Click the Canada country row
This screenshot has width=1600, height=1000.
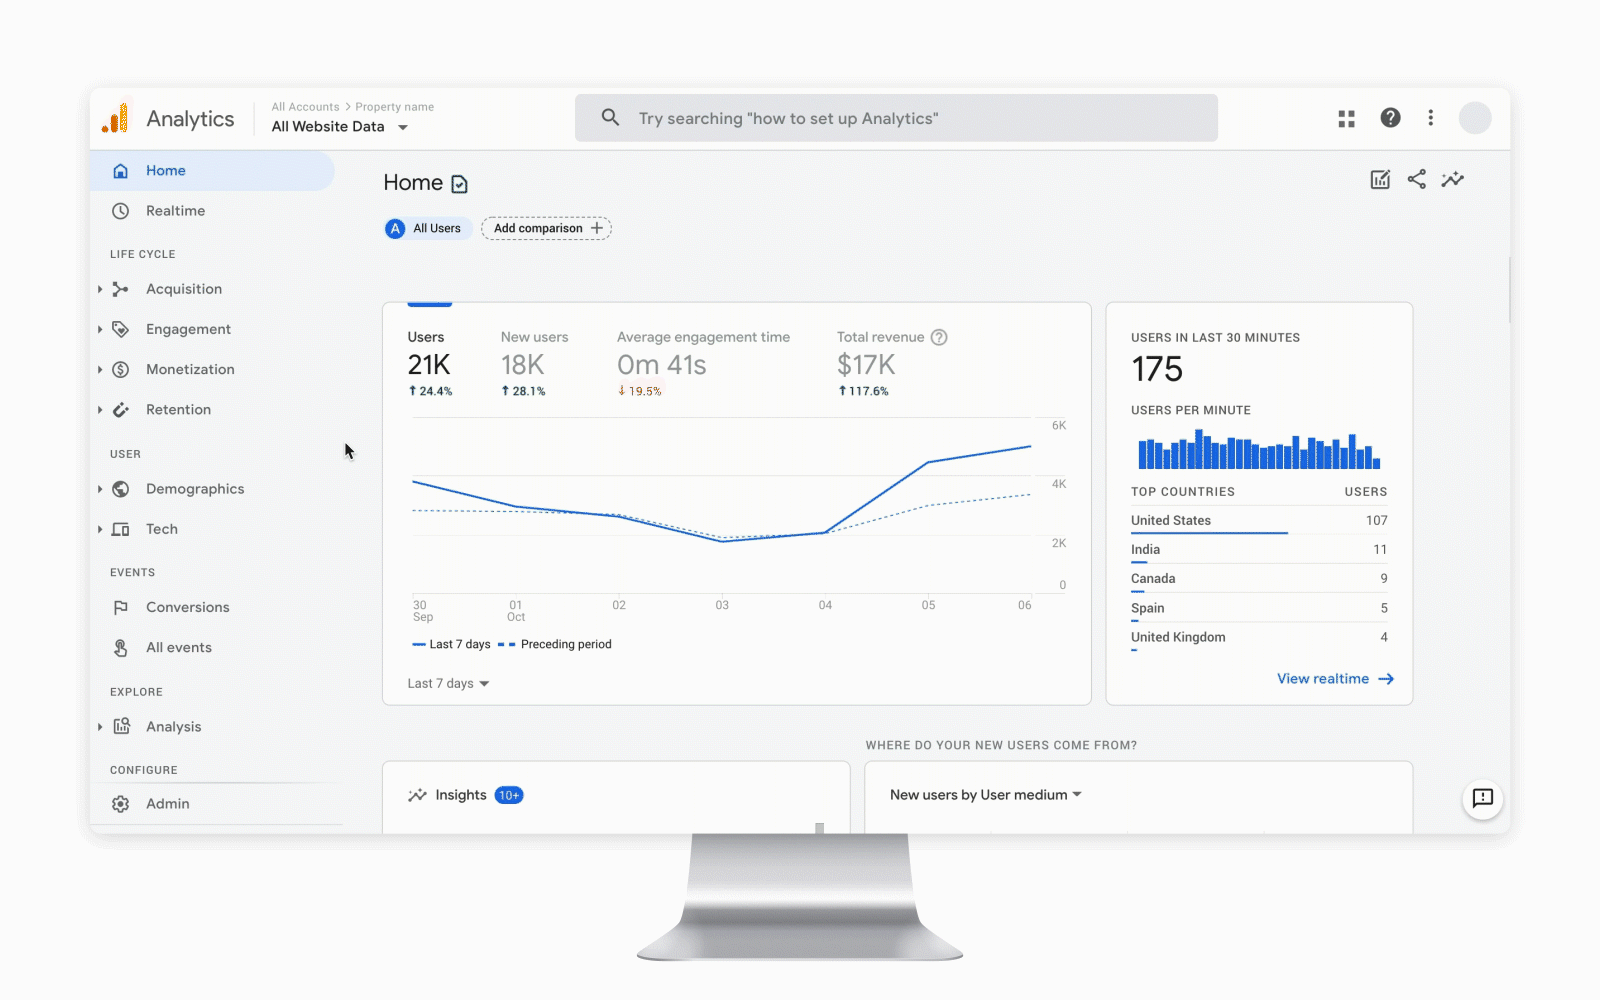click(1259, 579)
